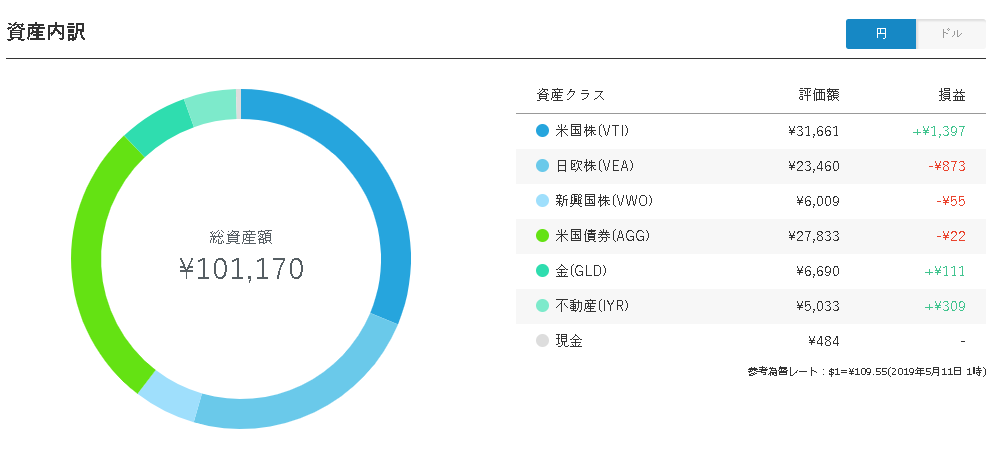Click the teal dot beside 金(GLD)

click(542, 271)
